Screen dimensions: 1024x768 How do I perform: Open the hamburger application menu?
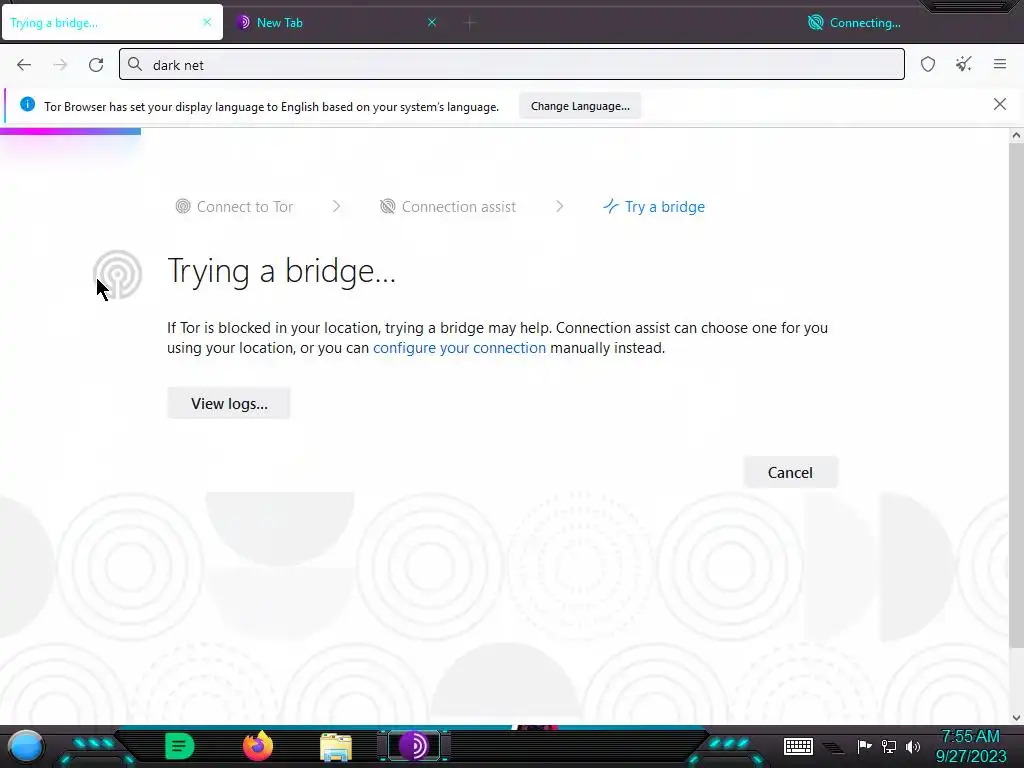tap(1000, 64)
